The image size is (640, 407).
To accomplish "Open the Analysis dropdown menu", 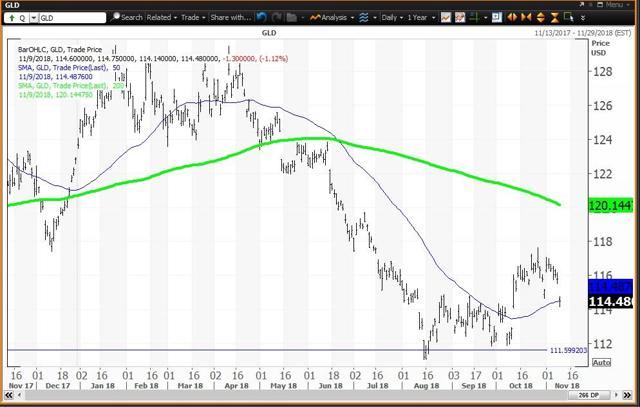I will 331,18.
